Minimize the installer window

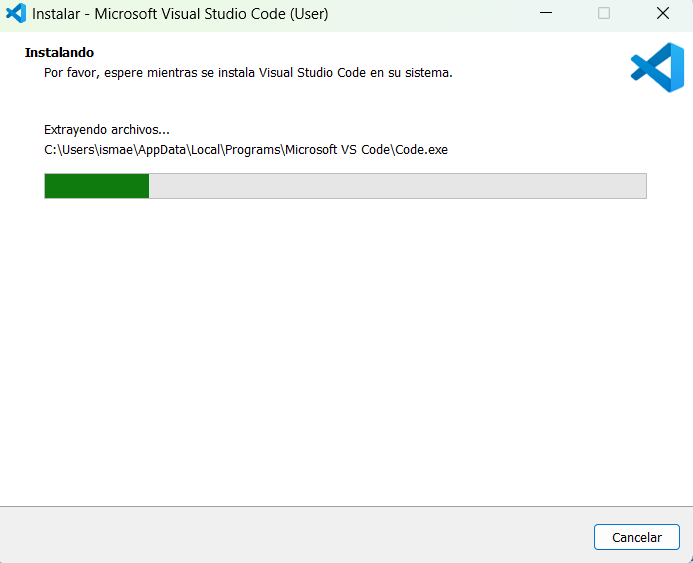[x=545, y=14]
